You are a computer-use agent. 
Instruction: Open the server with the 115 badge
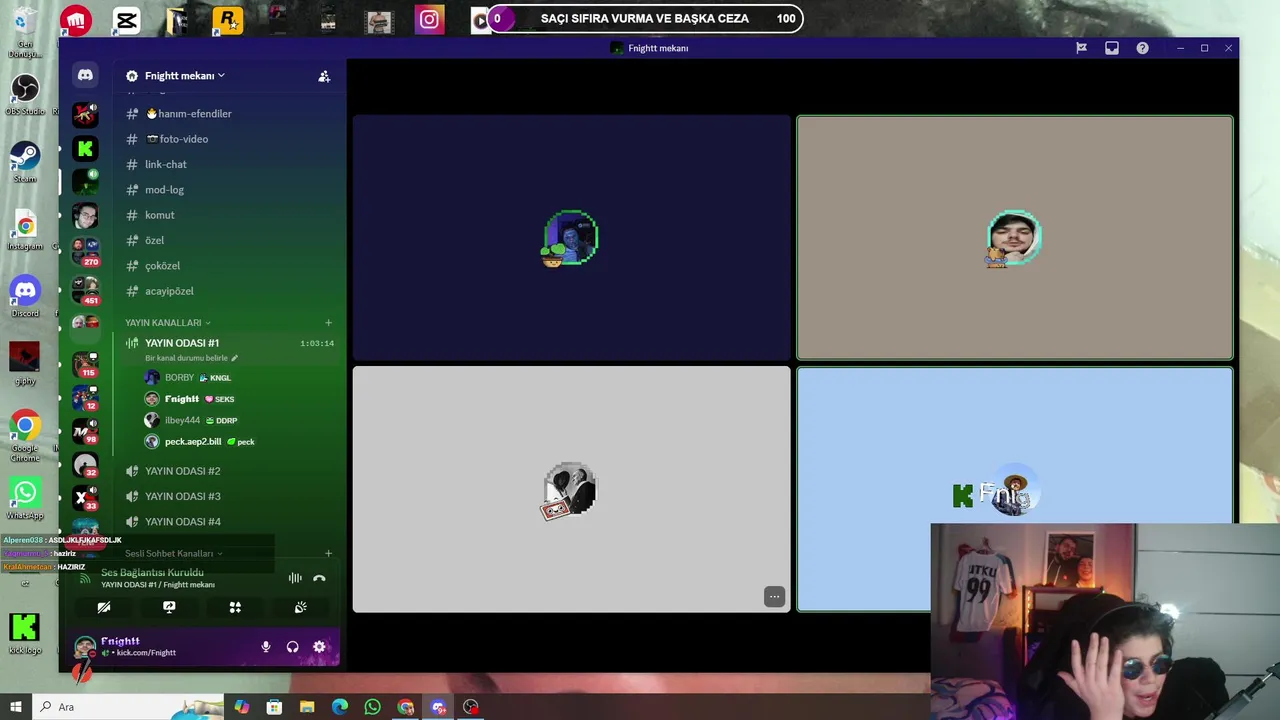(85, 363)
